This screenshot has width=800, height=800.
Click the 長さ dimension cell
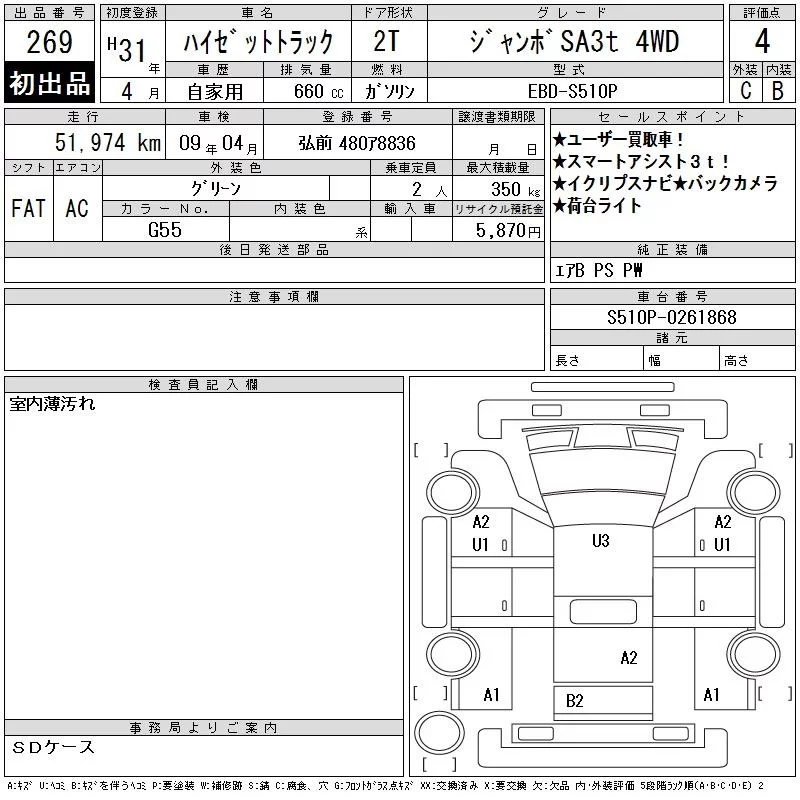click(596, 360)
